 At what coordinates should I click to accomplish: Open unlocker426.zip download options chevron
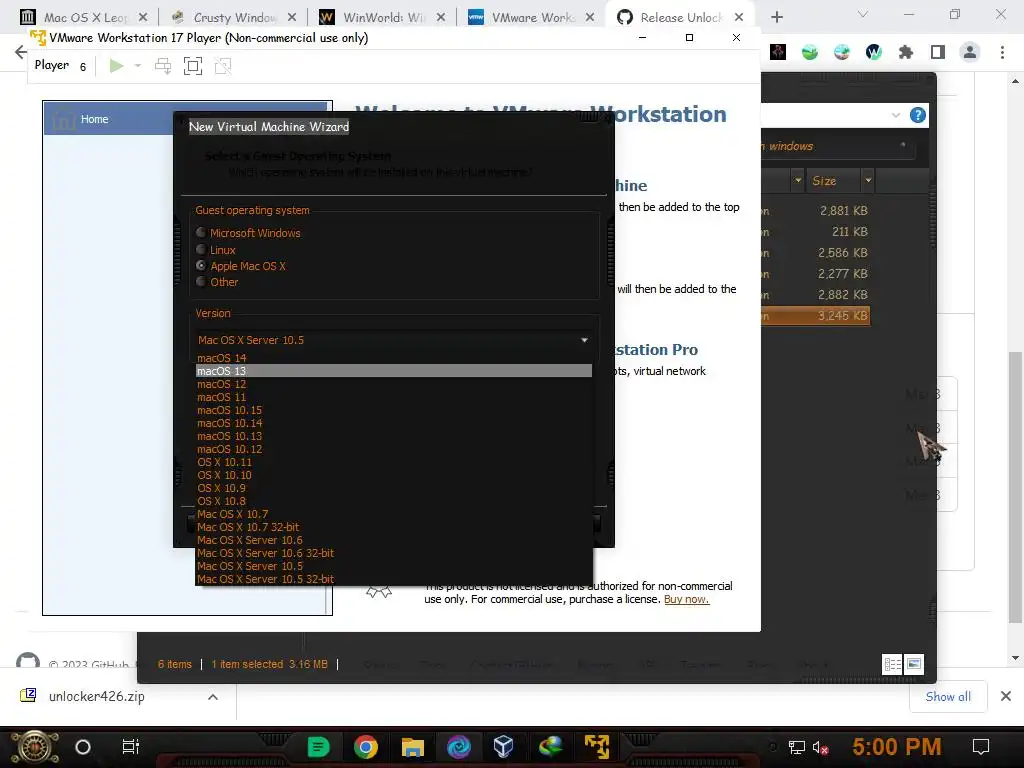[213, 697]
